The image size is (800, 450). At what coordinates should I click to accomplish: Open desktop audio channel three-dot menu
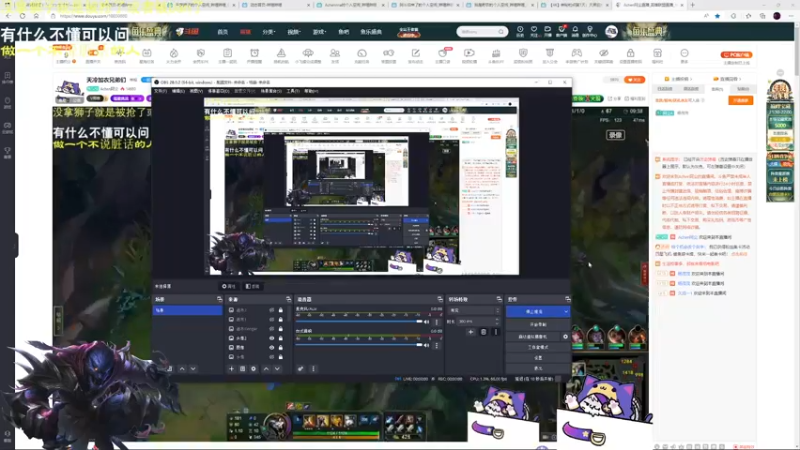tap(436, 345)
